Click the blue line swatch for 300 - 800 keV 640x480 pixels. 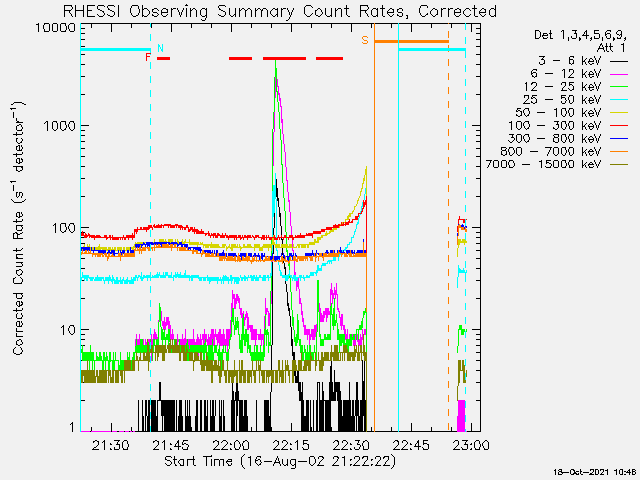coord(619,139)
